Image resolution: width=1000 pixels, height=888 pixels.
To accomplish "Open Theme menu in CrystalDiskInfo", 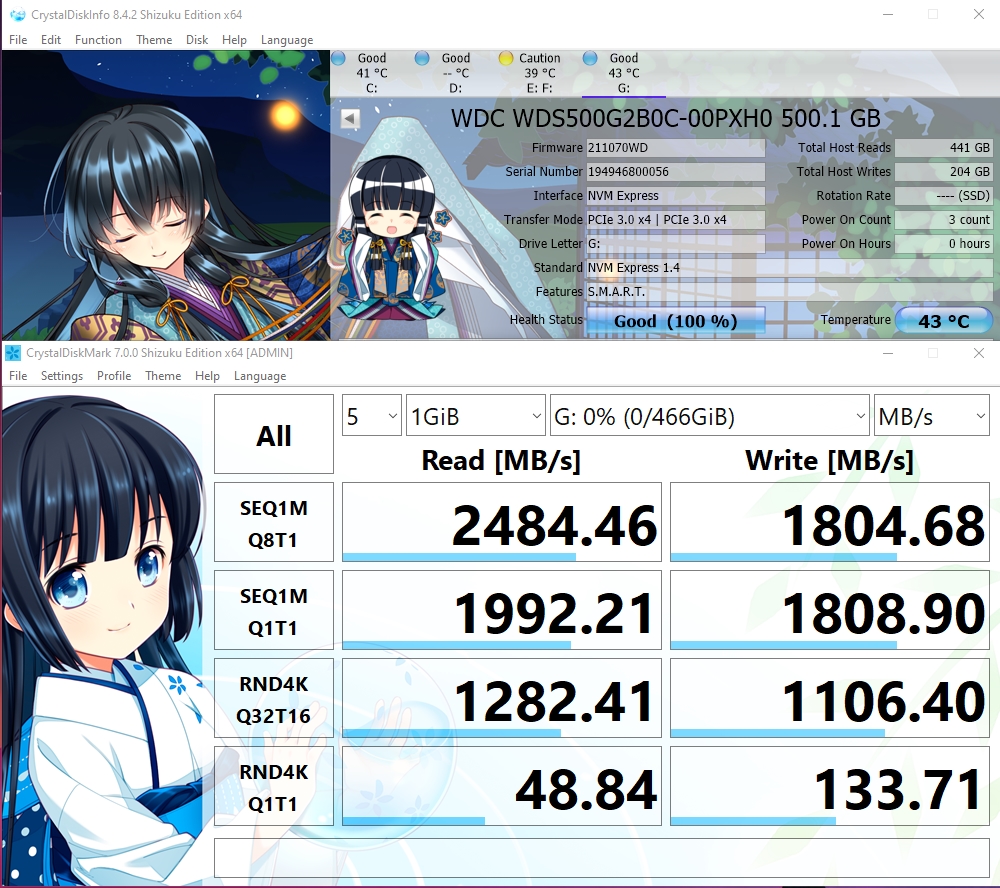I will click(154, 40).
